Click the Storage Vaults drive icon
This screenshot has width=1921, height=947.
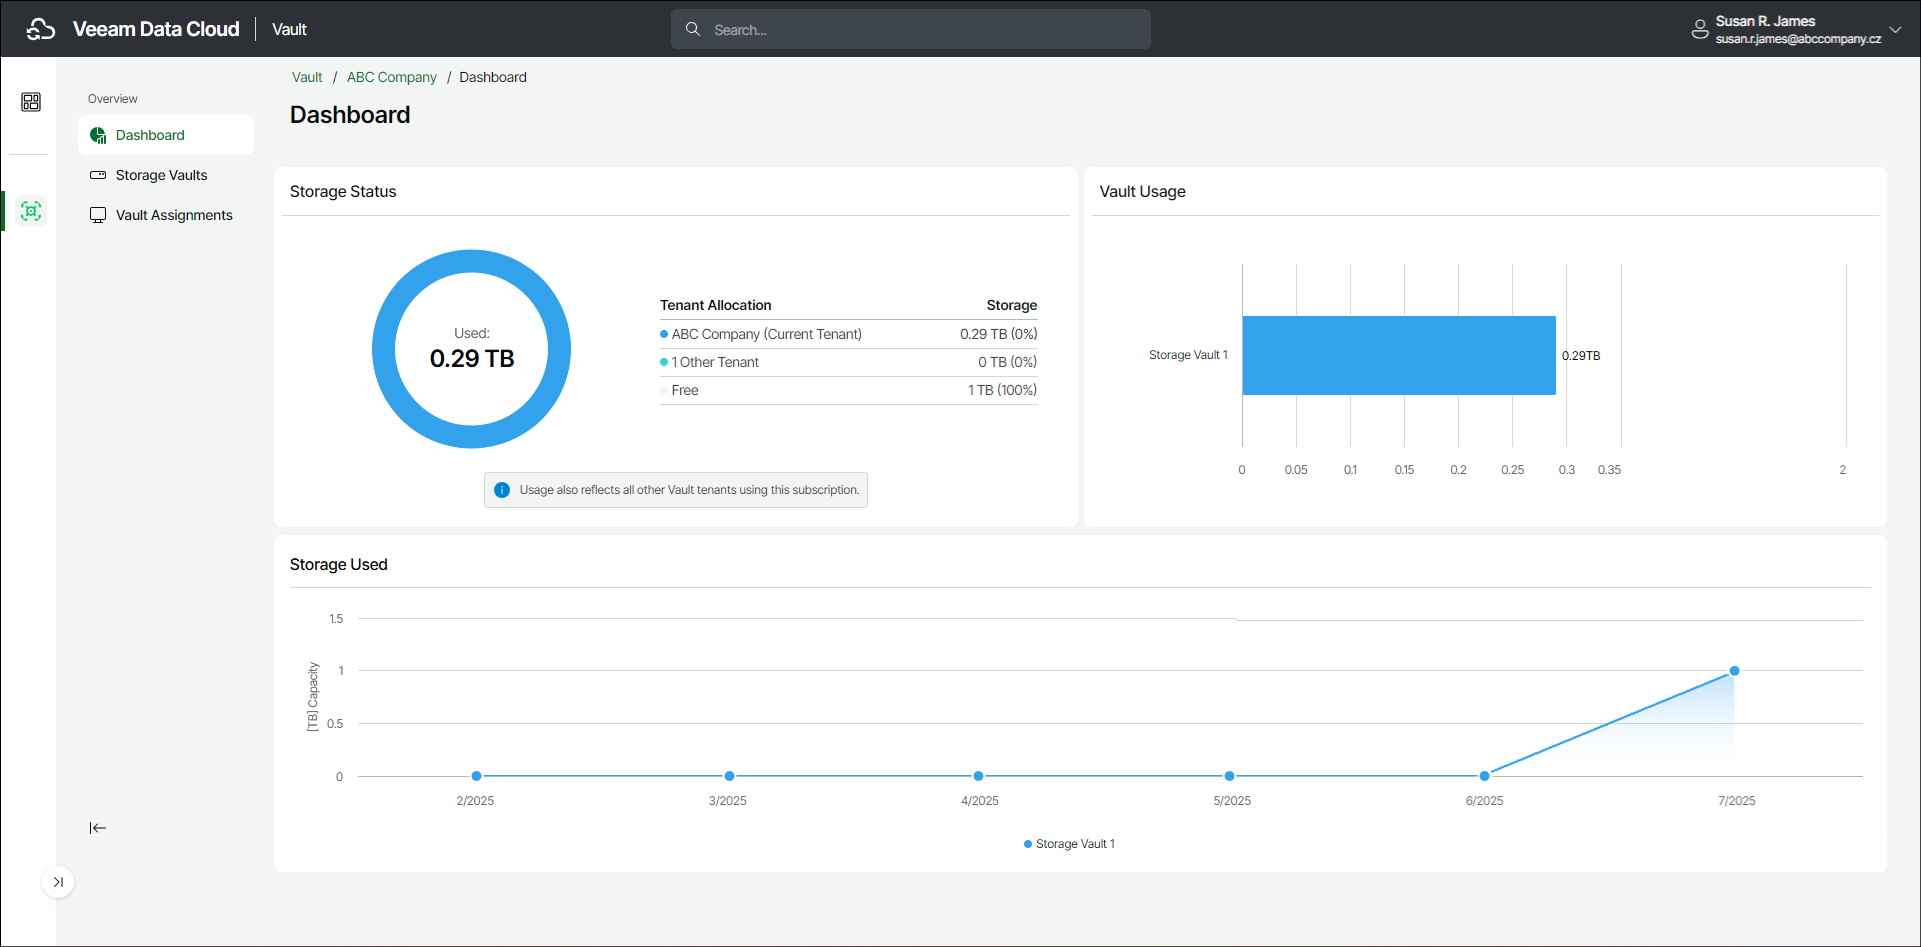pos(98,175)
